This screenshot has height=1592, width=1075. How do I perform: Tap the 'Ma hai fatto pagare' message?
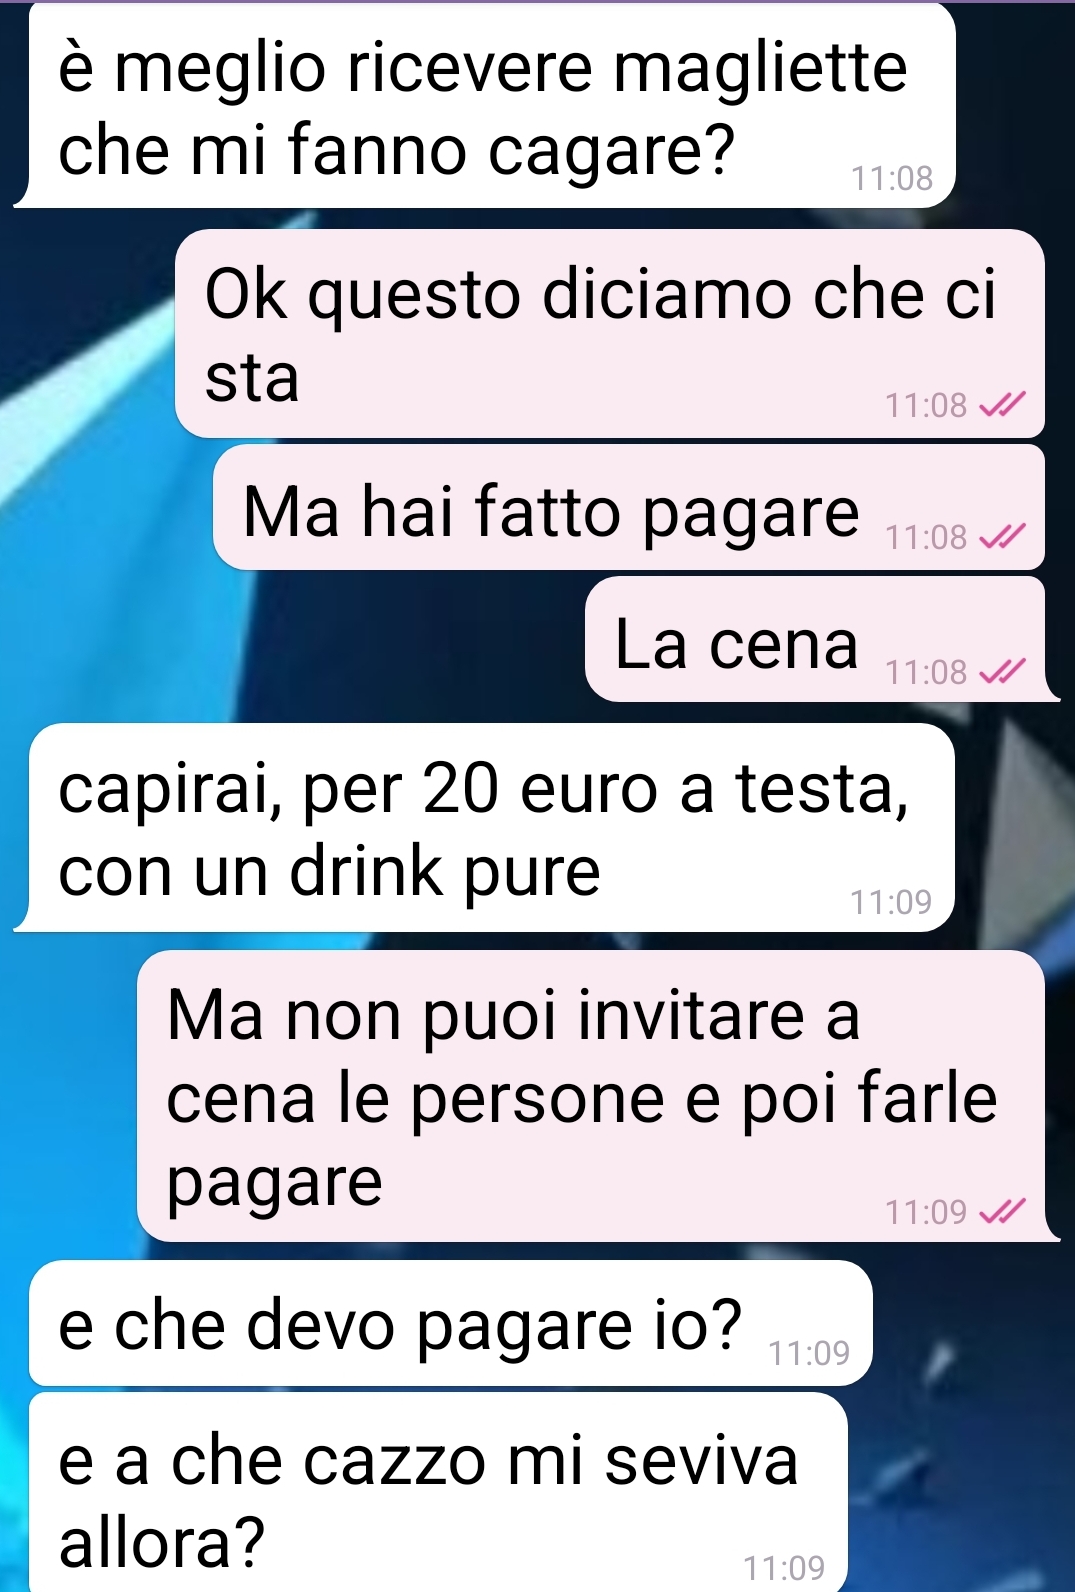pyautogui.click(x=629, y=508)
